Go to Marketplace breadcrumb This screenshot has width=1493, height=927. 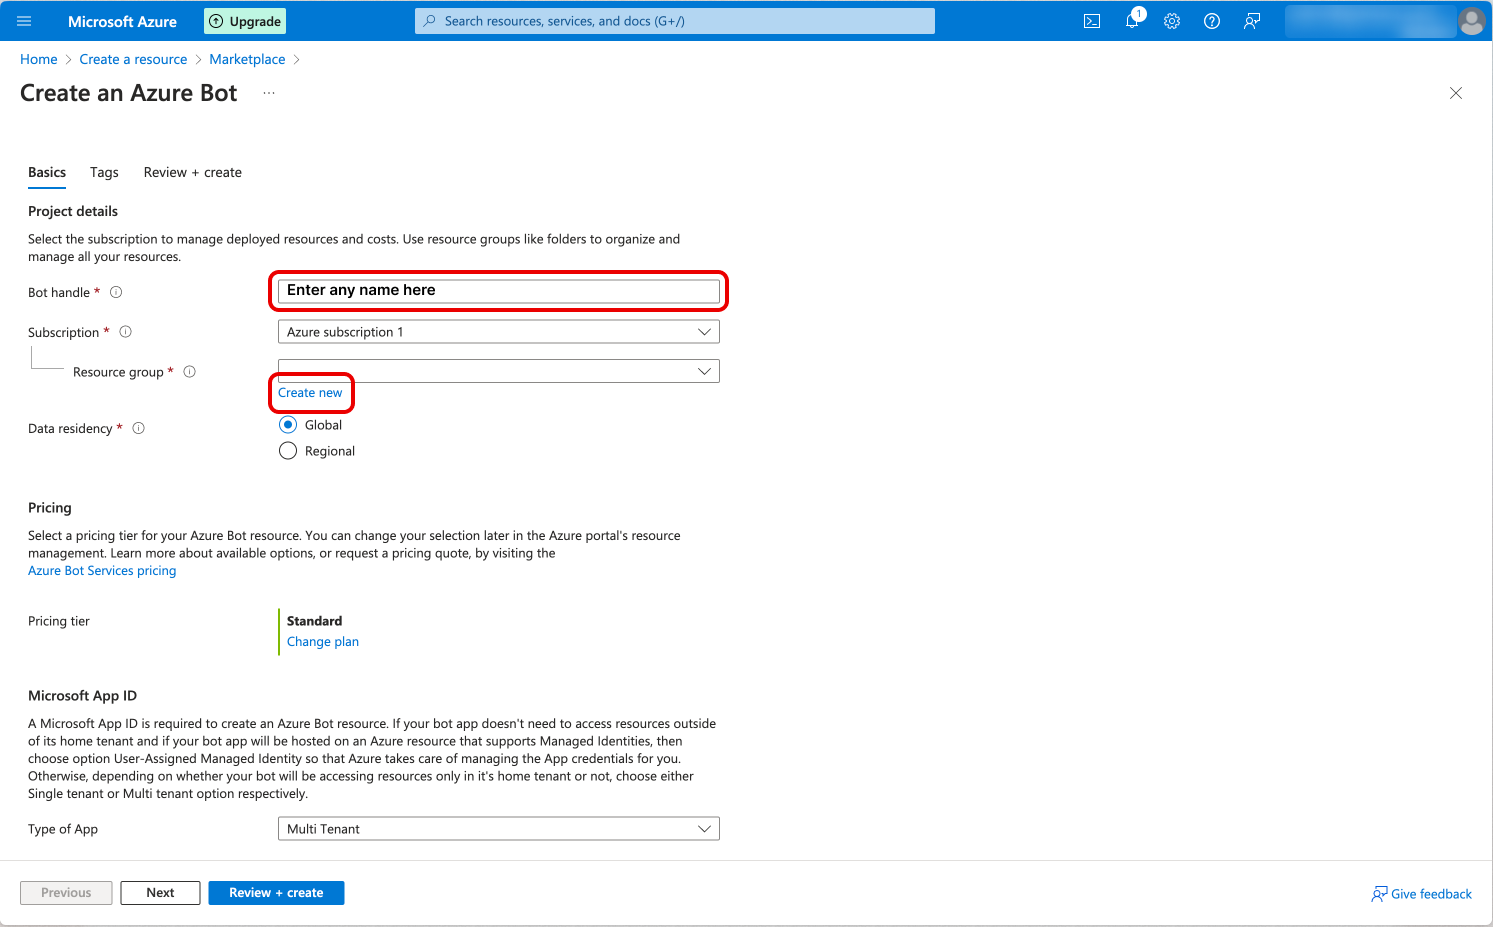tap(247, 59)
